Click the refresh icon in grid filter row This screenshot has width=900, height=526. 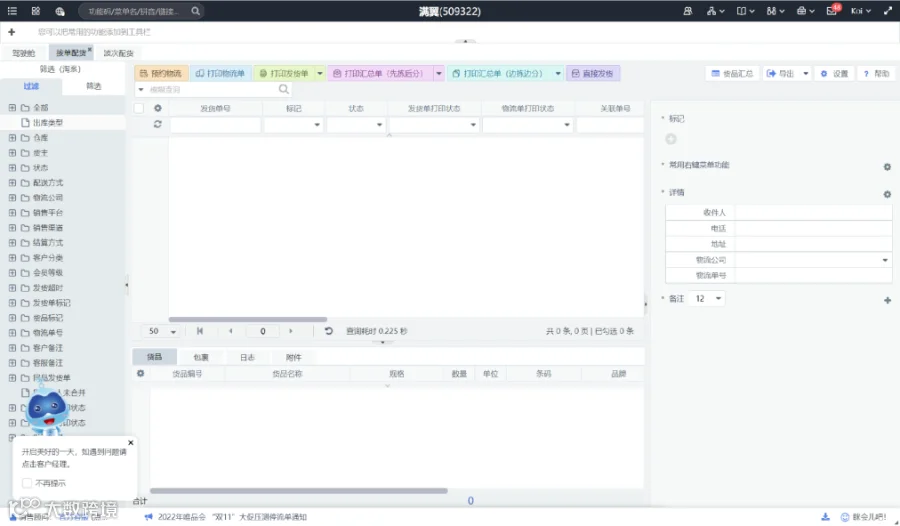click(157, 124)
